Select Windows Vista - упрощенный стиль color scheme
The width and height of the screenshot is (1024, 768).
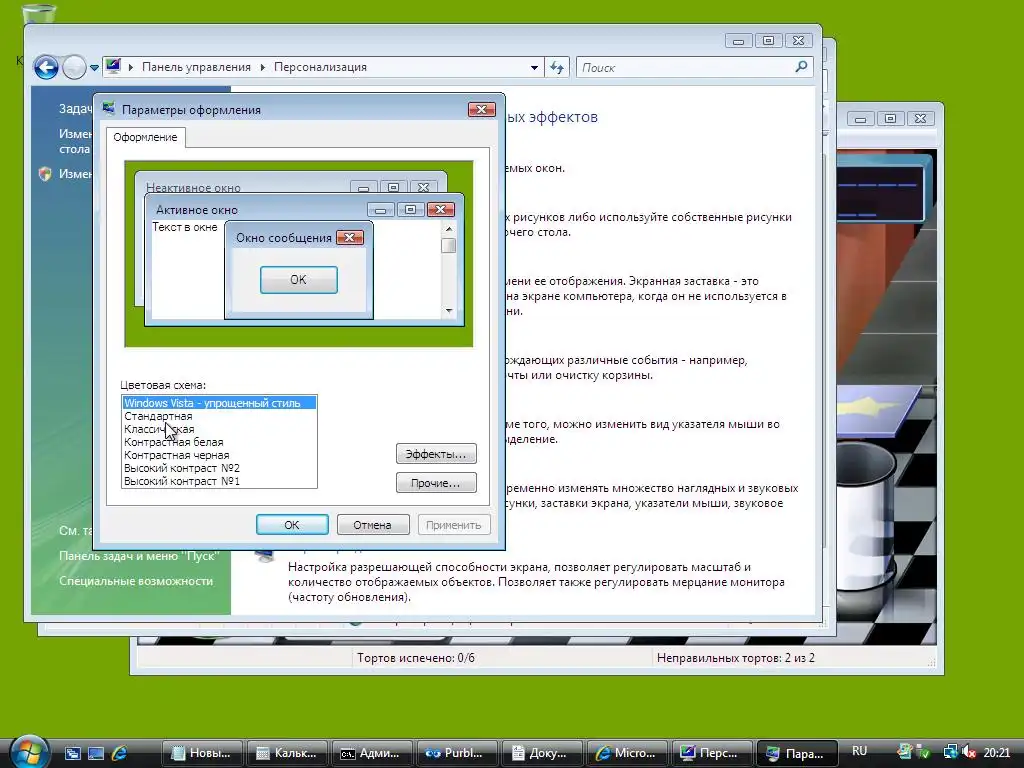click(x=219, y=403)
